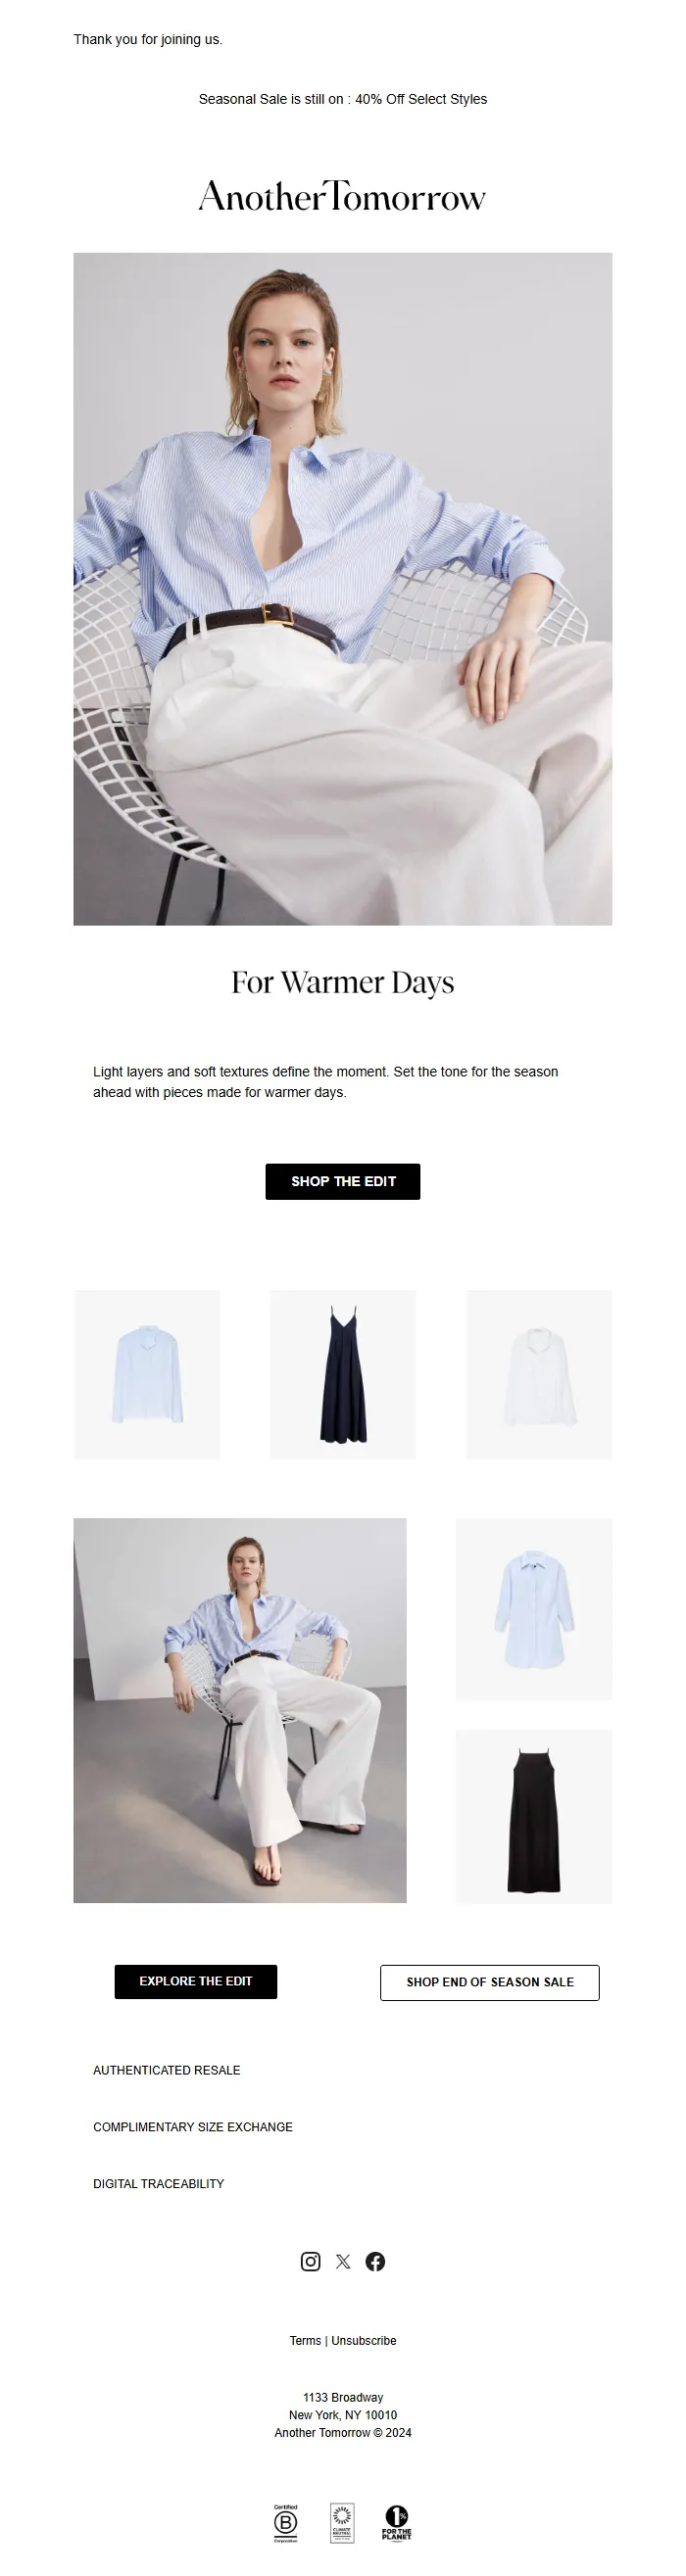The height and width of the screenshot is (2576, 686).
Task: Open the Digital Traceability link
Action: click(x=159, y=2184)
